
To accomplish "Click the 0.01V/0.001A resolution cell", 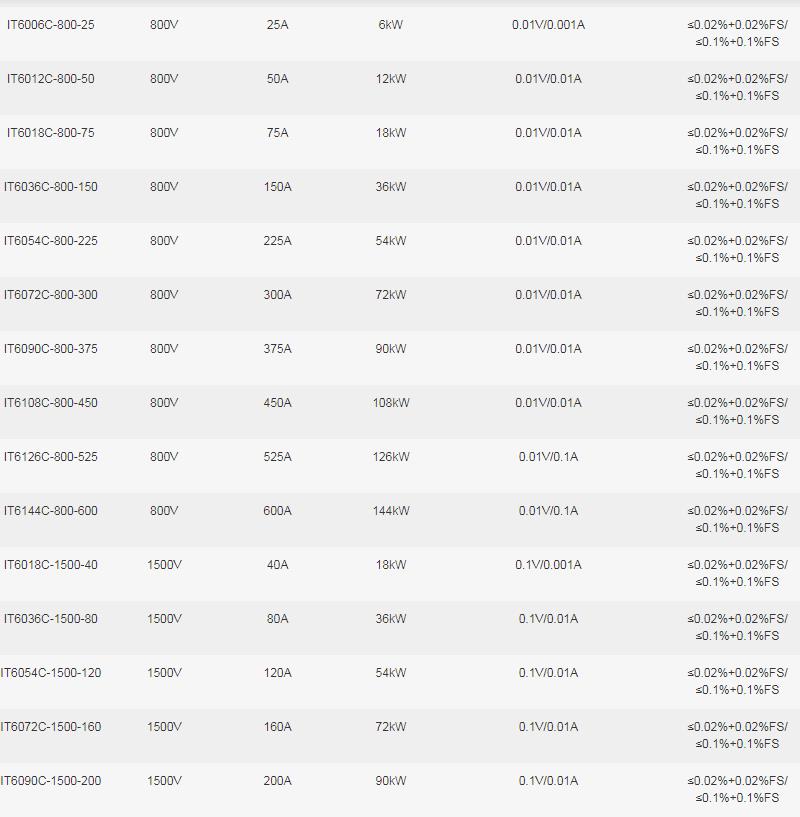I will [548, 25].
